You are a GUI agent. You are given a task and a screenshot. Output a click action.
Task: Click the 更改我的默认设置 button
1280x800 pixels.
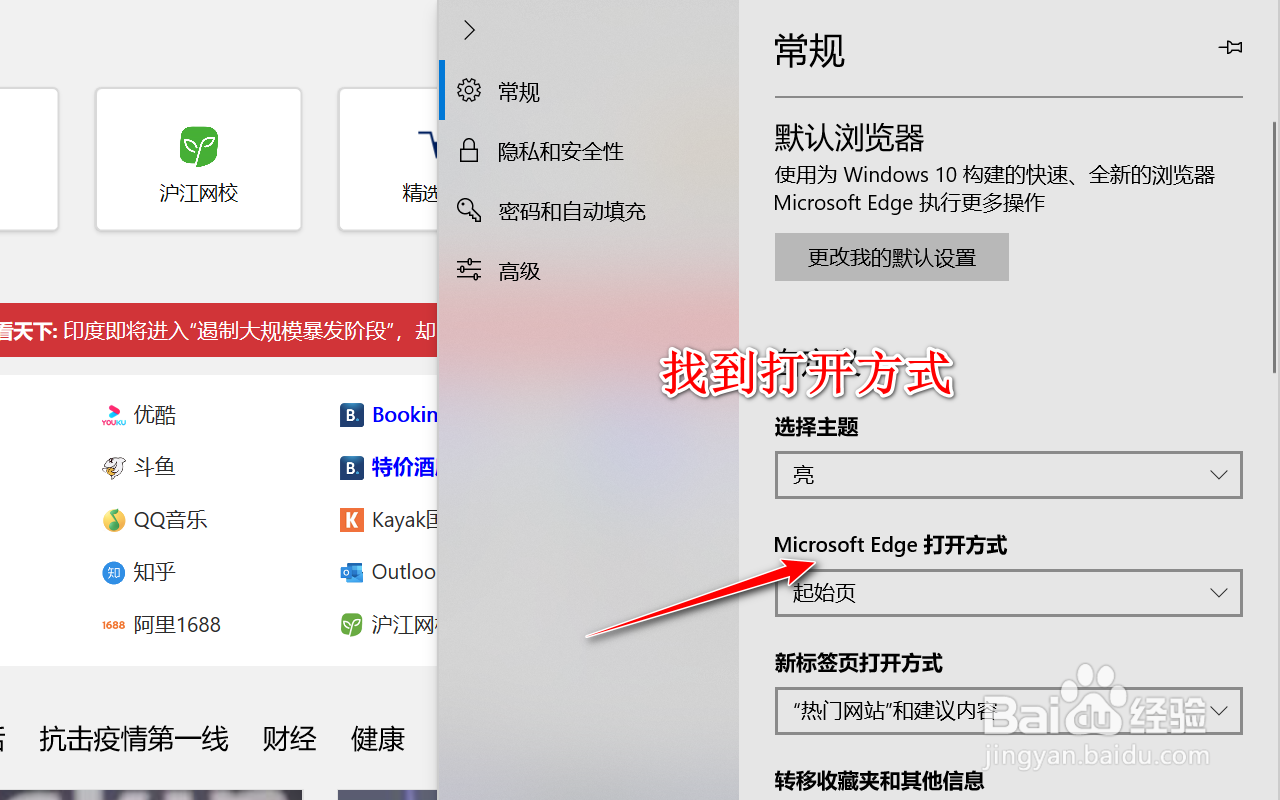point(892,257)
